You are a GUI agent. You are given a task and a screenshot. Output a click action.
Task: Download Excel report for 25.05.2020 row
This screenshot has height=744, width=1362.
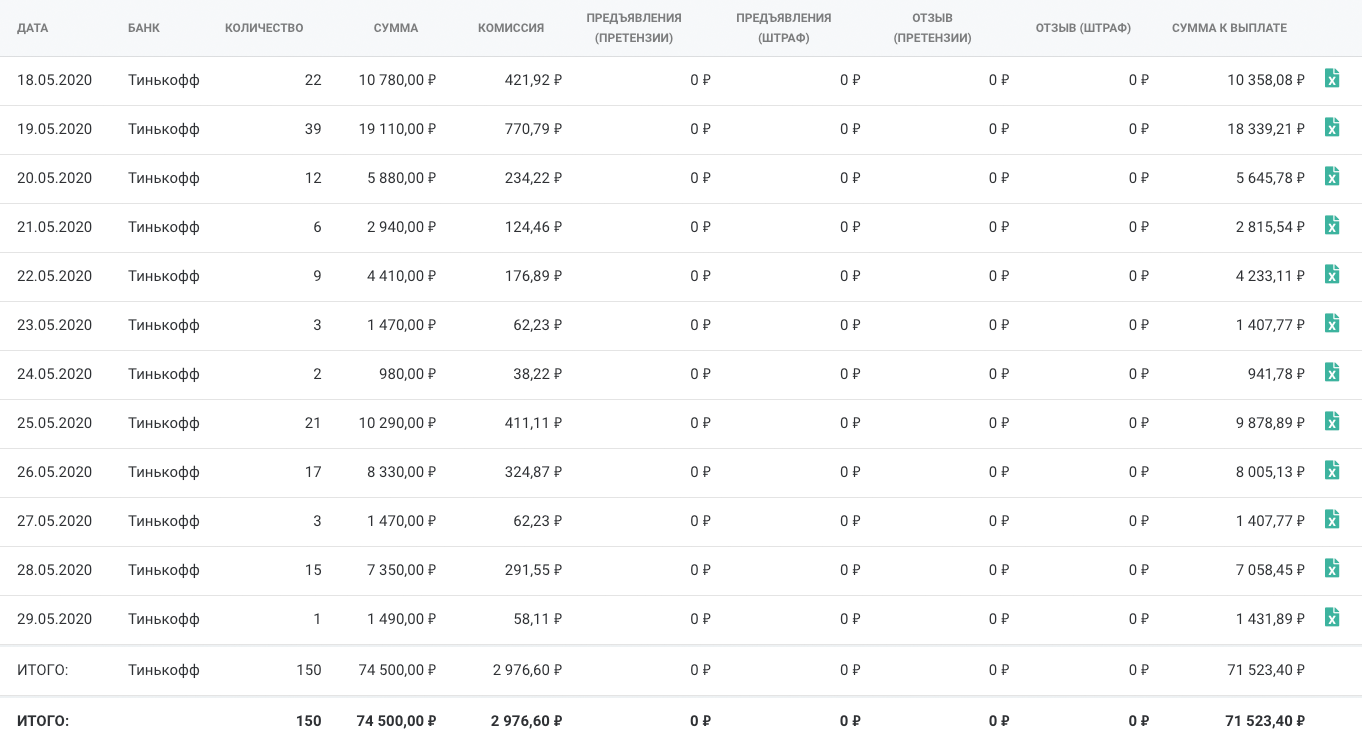1332,421
